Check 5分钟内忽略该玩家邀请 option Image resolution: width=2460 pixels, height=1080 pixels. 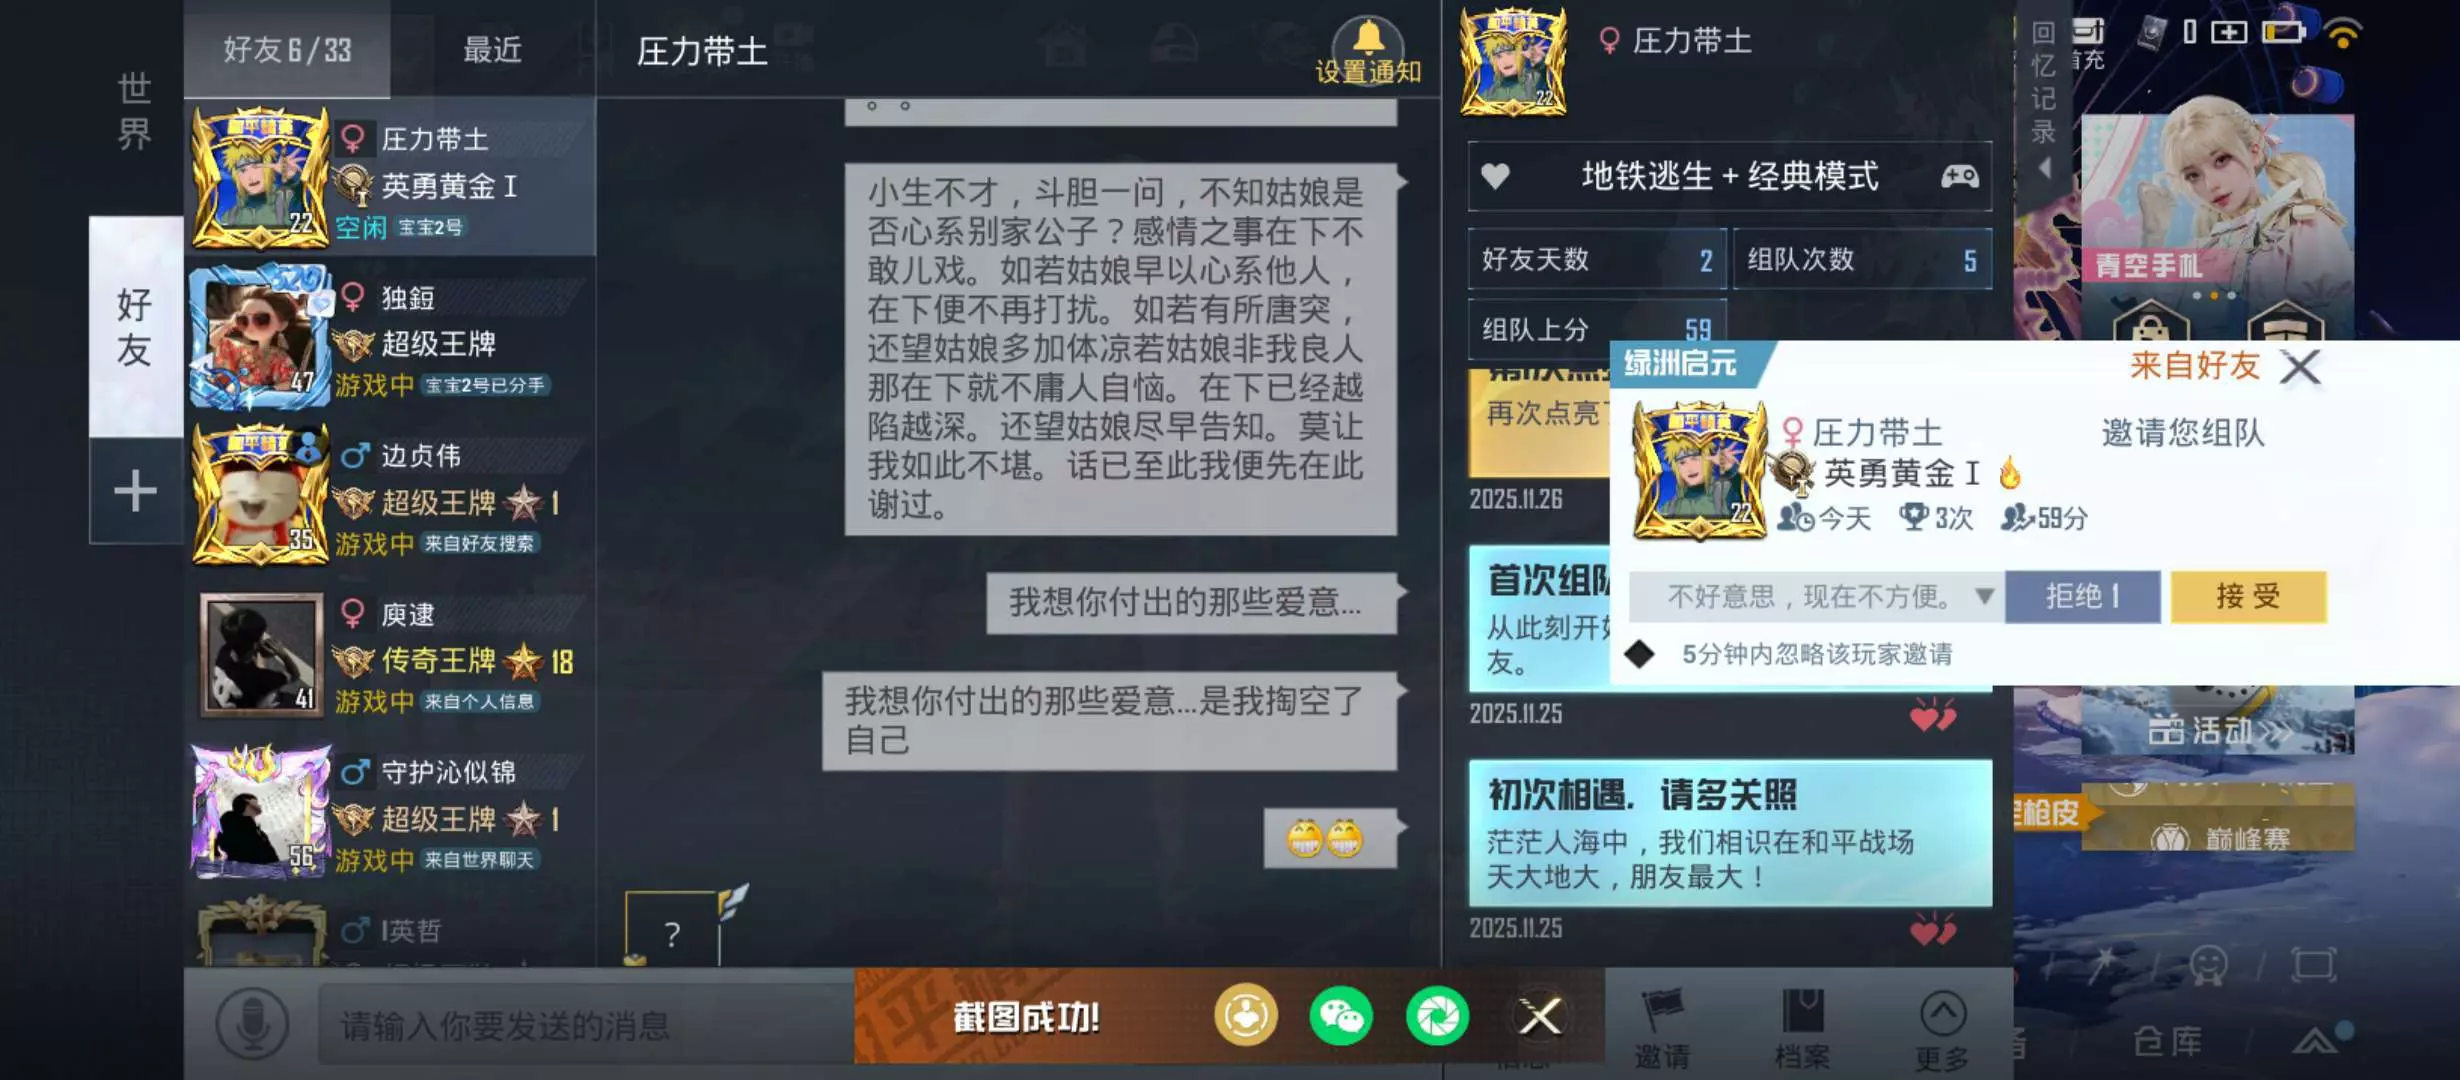(x=1639, y=655)
